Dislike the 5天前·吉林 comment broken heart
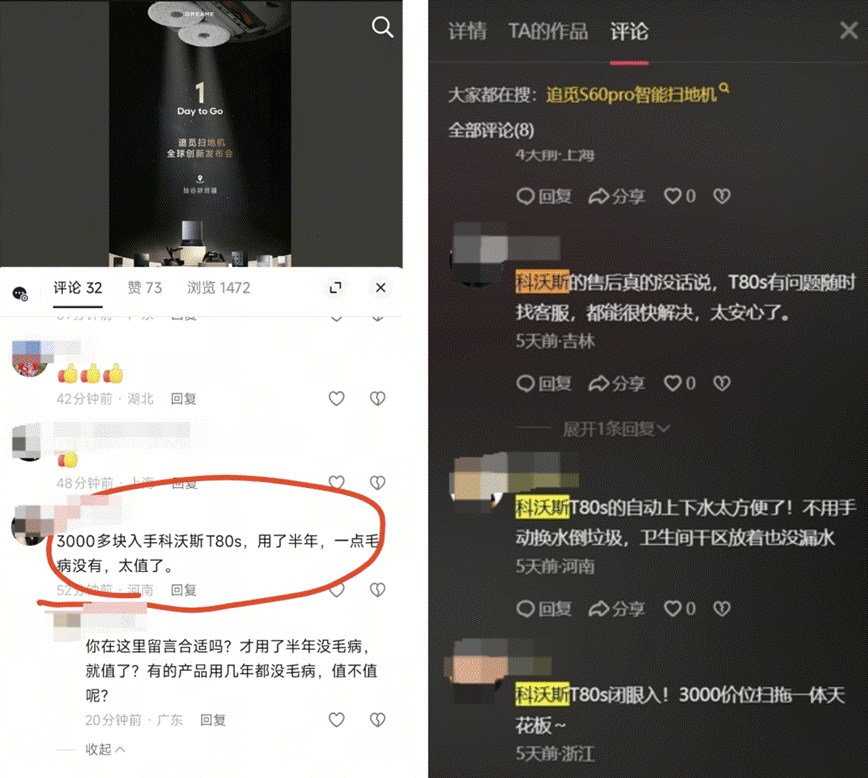 [x=722, y=383]
